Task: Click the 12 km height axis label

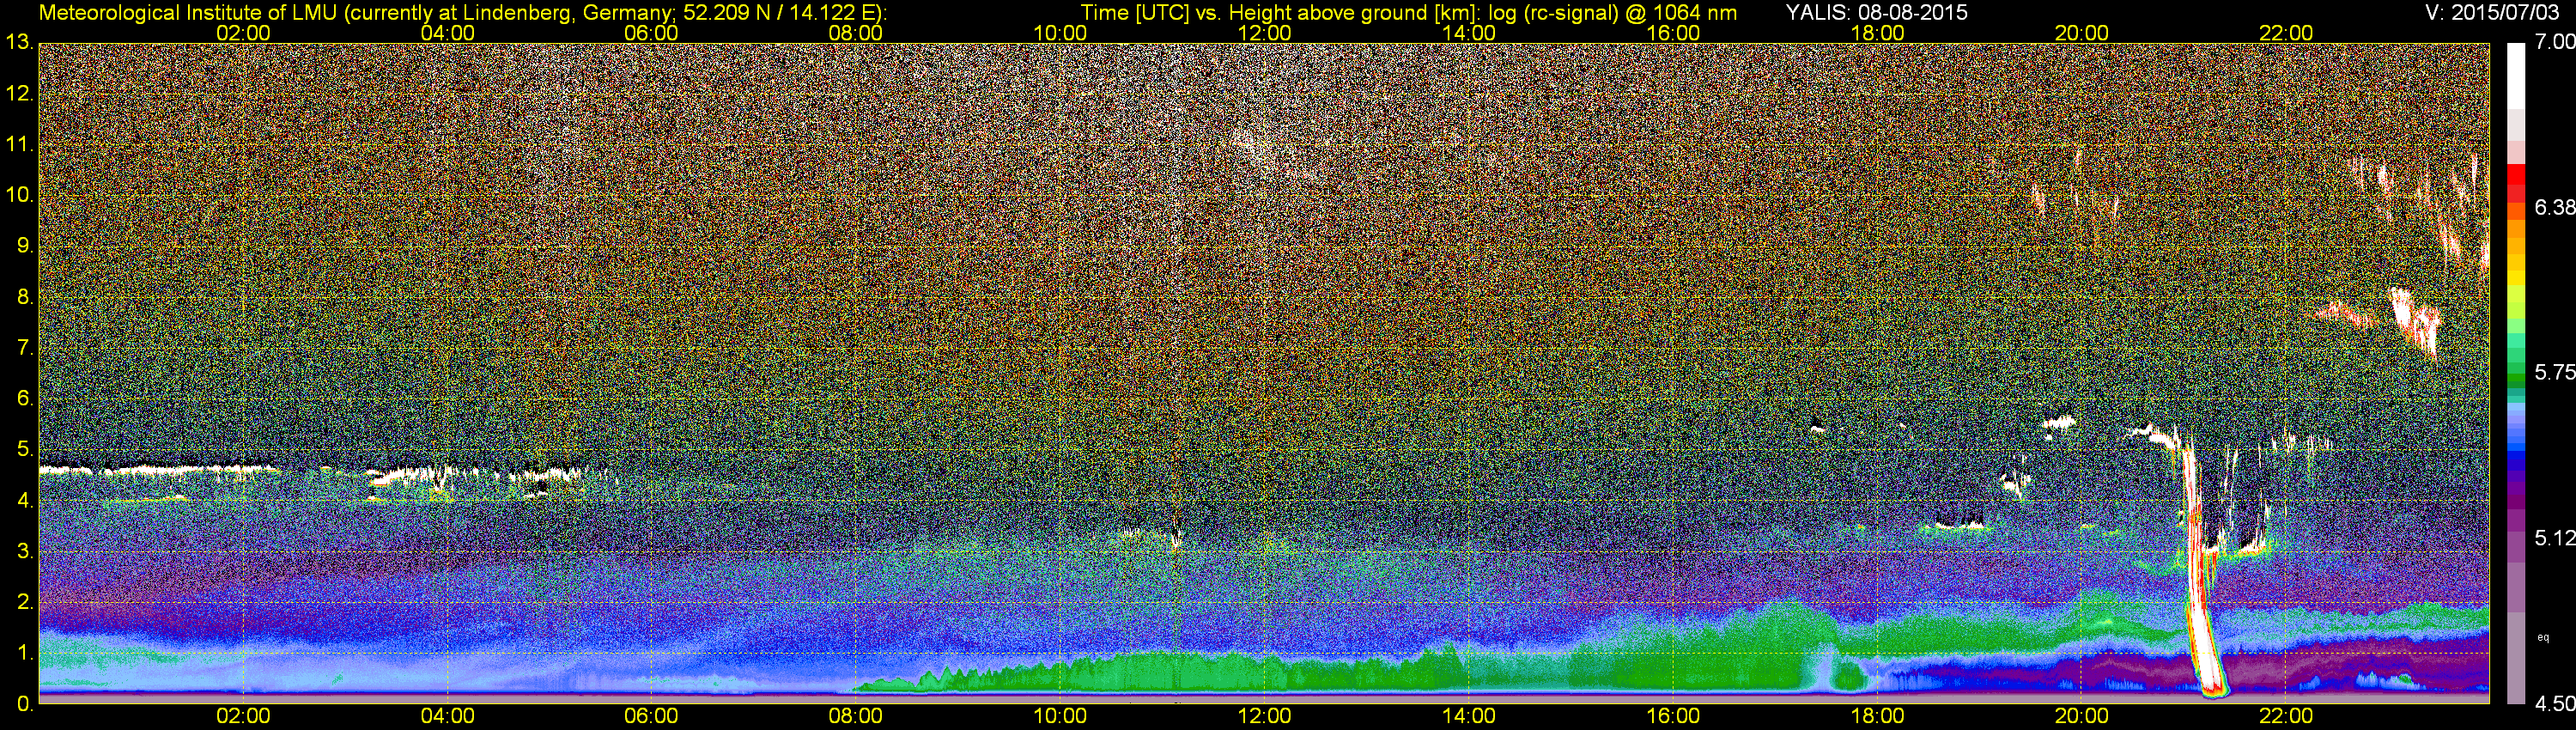Action: (18, 94)
